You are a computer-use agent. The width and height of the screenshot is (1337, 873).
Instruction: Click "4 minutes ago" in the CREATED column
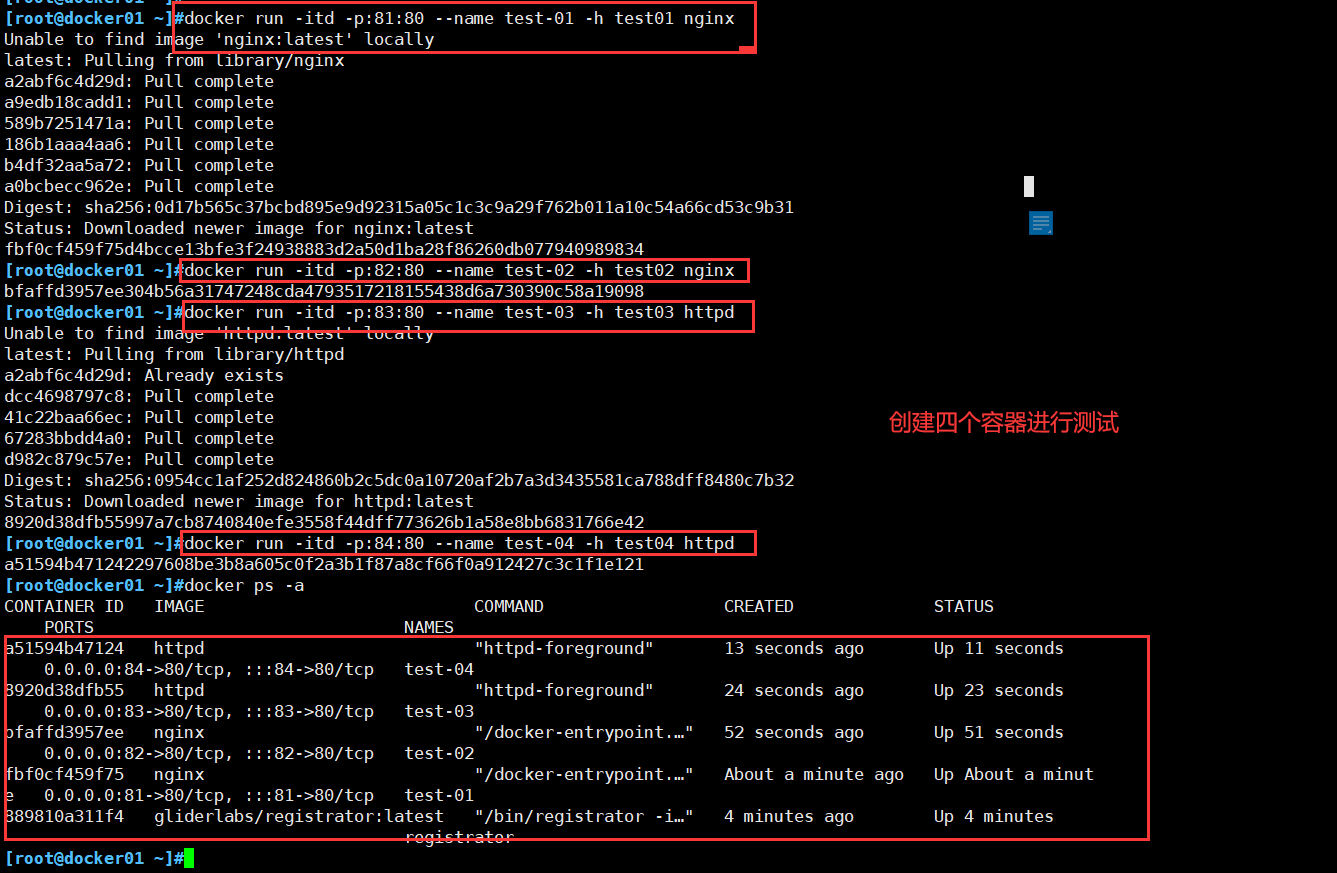point(789,816)
